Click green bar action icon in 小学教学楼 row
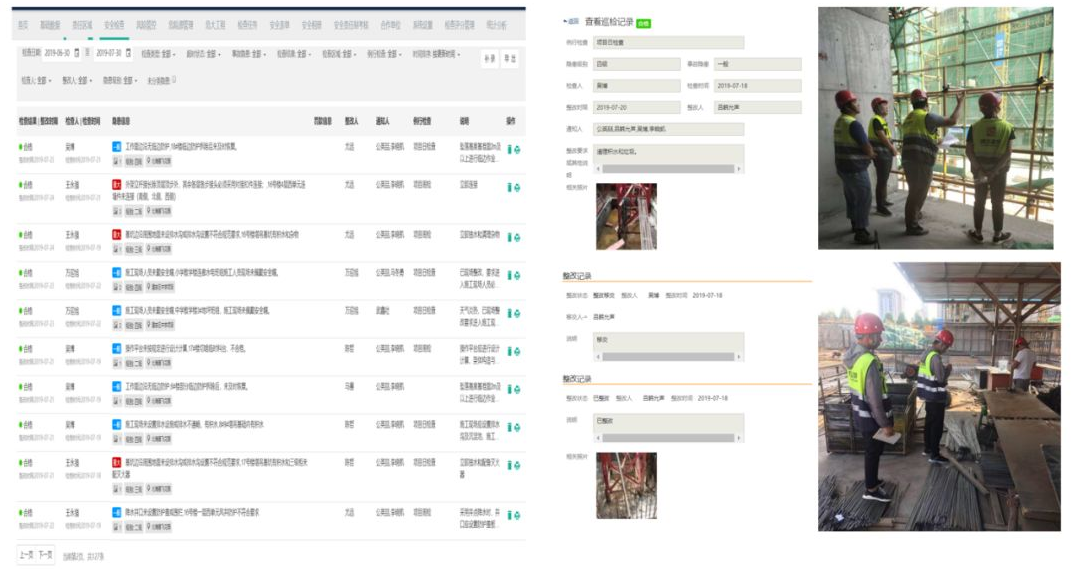 point(509,275)
